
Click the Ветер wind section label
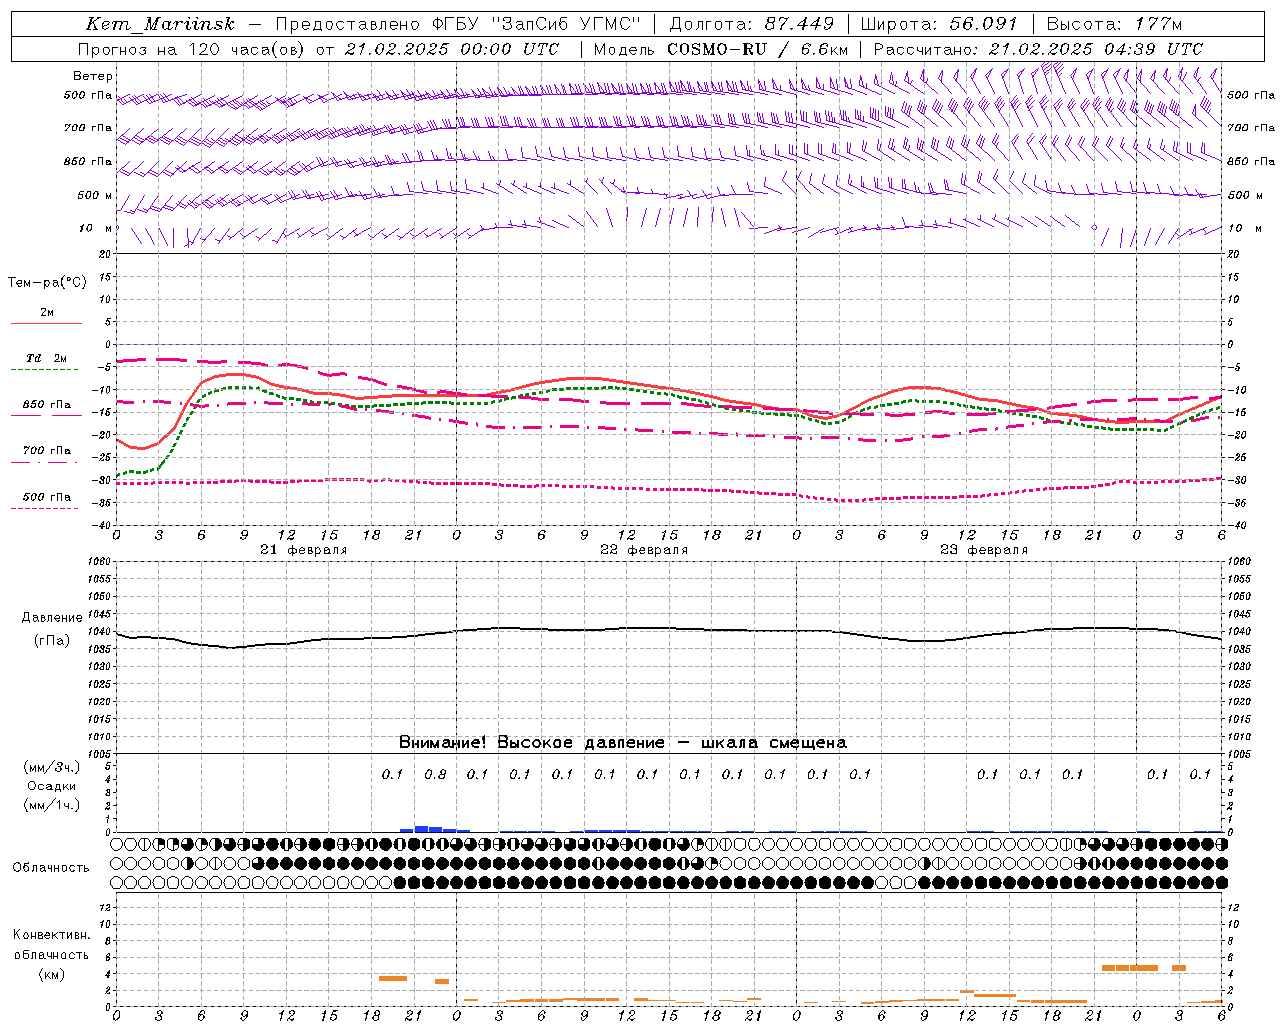coord(93,76)
